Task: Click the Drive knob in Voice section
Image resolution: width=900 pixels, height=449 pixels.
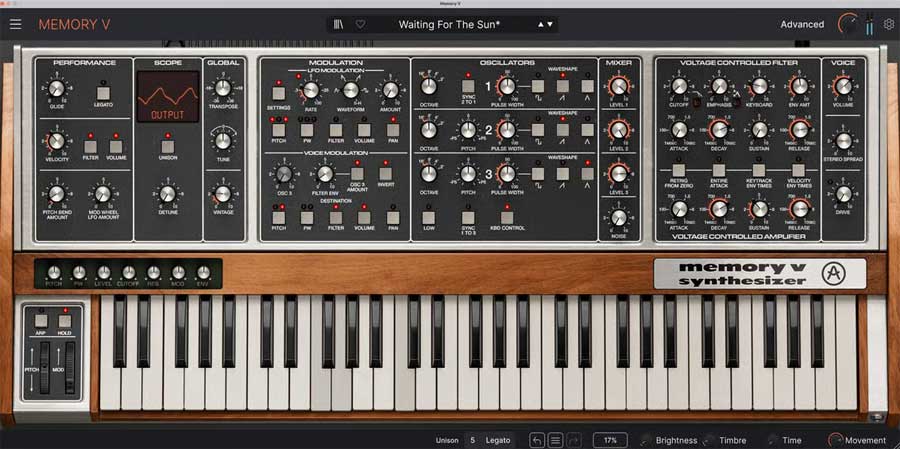Action: [843, 194]
